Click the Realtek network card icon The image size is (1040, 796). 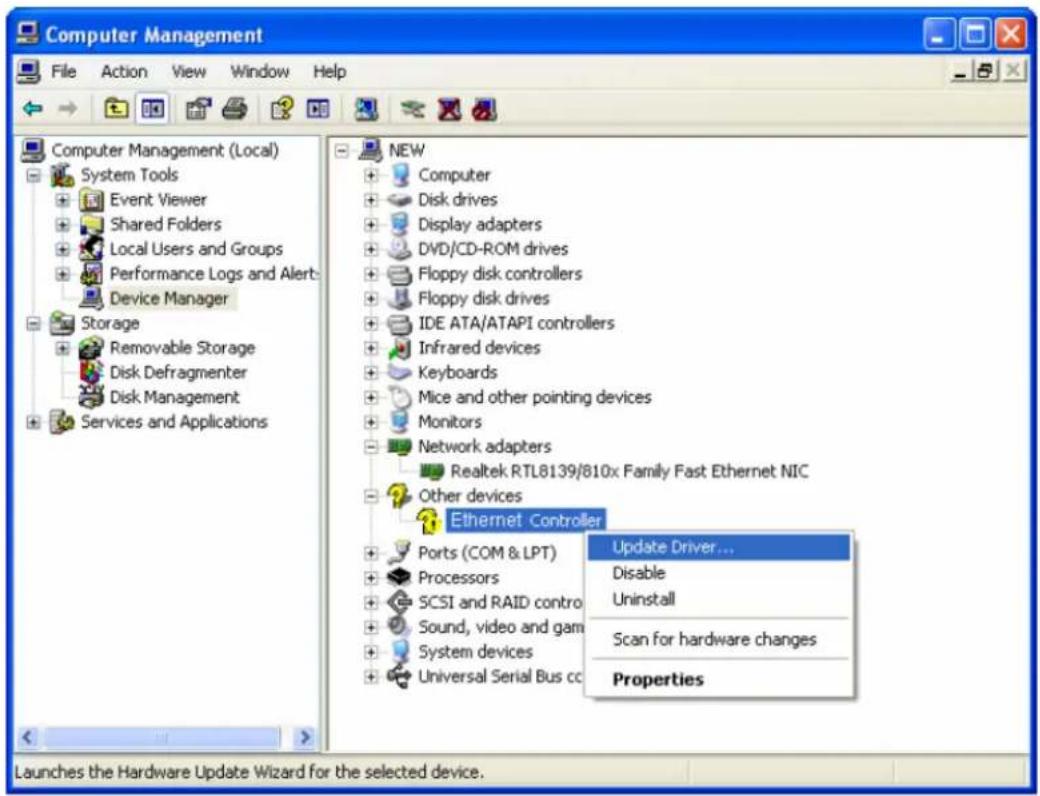pyautogui.click(x=431, y=472)
